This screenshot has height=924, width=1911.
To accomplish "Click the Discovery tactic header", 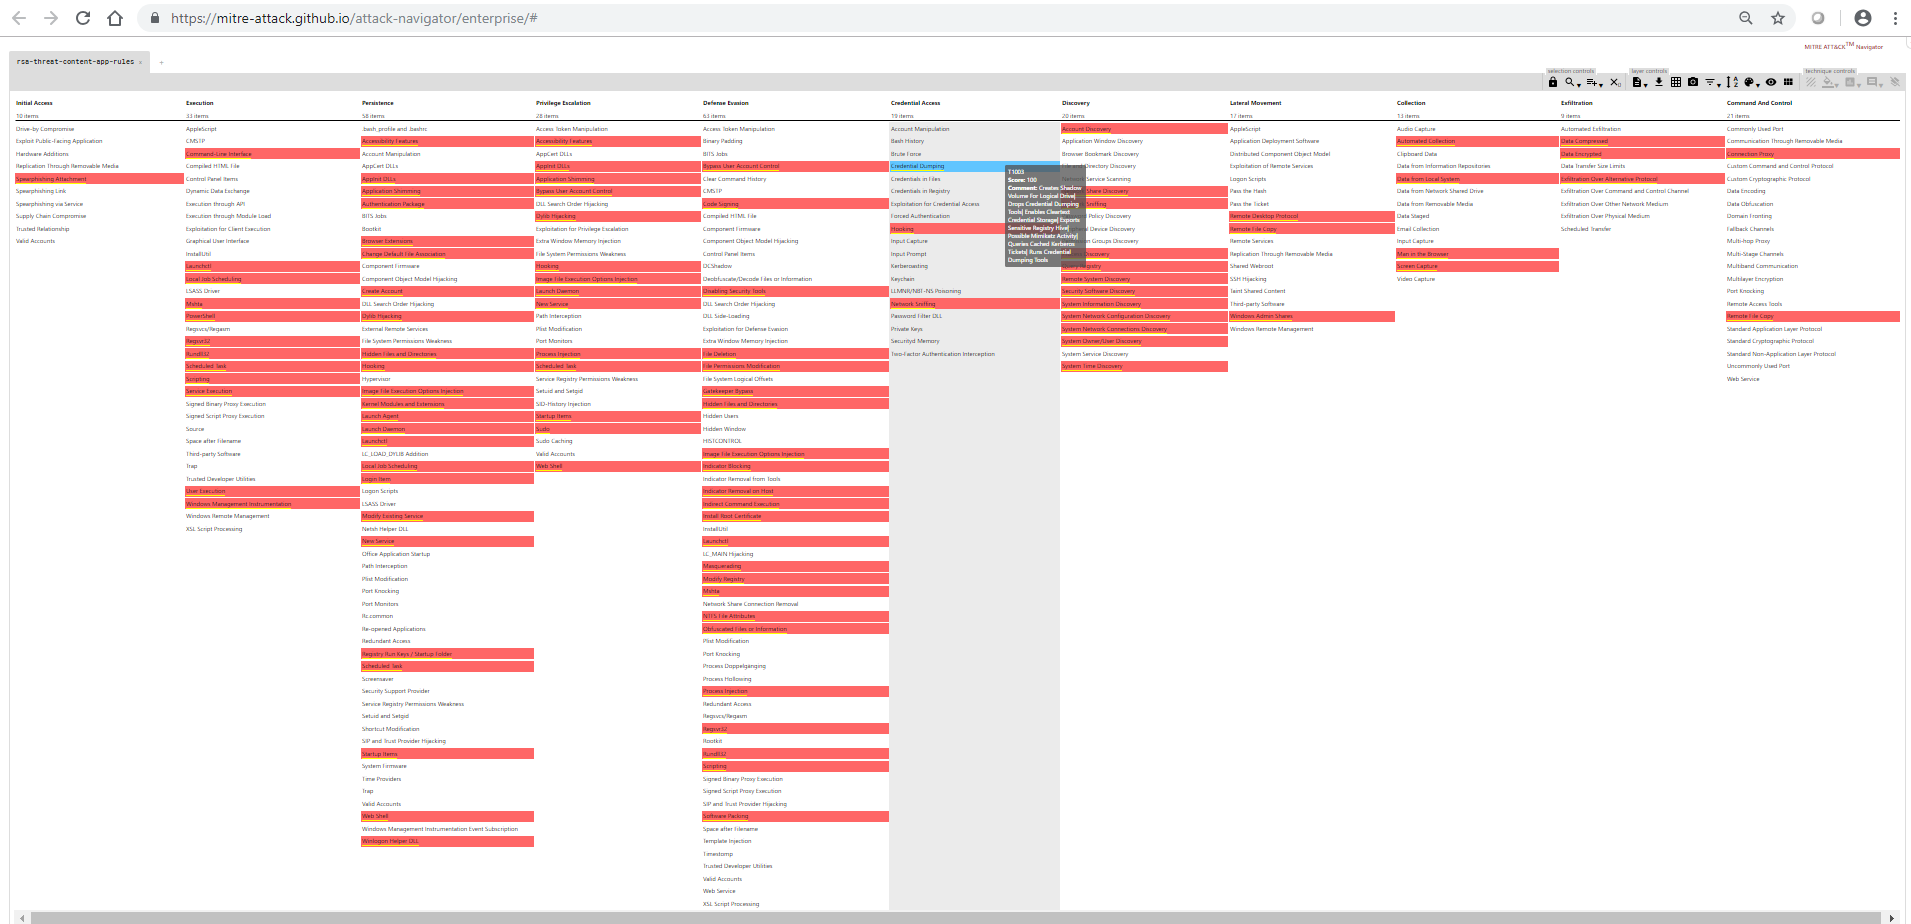I will [1076, 103].
